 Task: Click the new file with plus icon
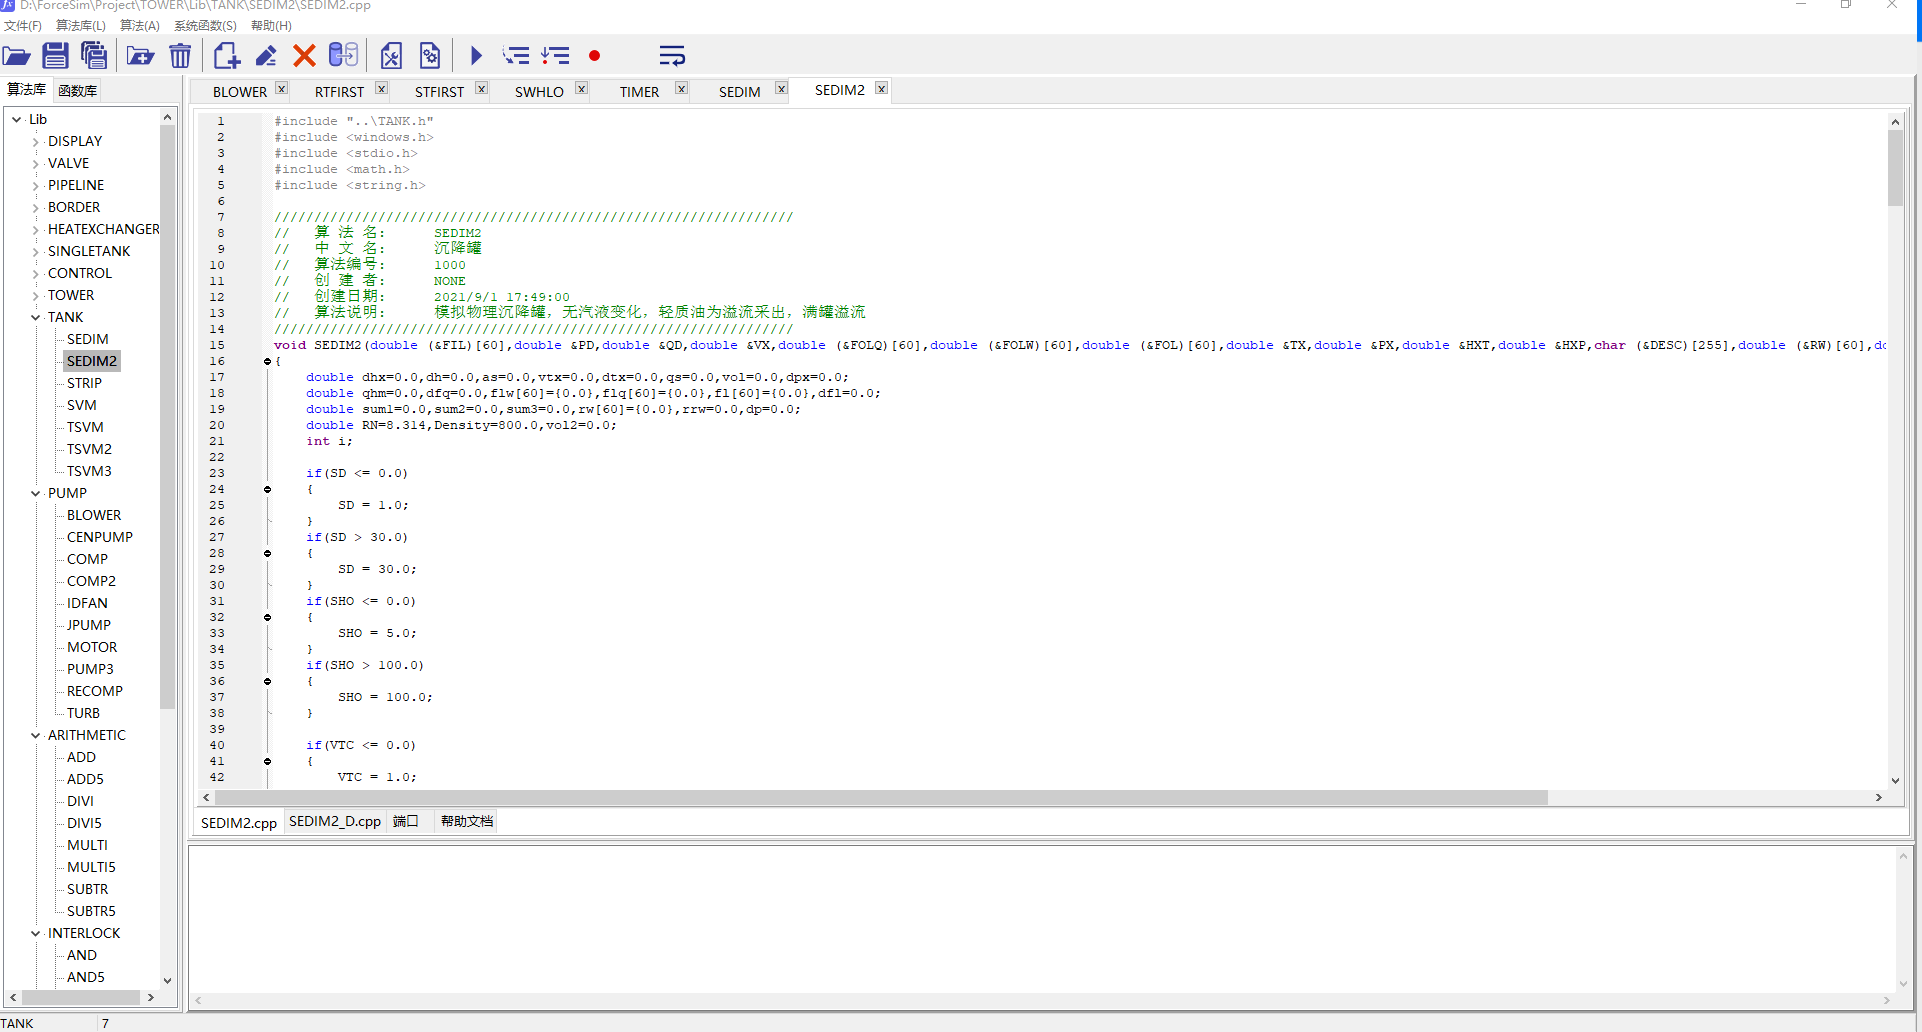coord(226,56)
